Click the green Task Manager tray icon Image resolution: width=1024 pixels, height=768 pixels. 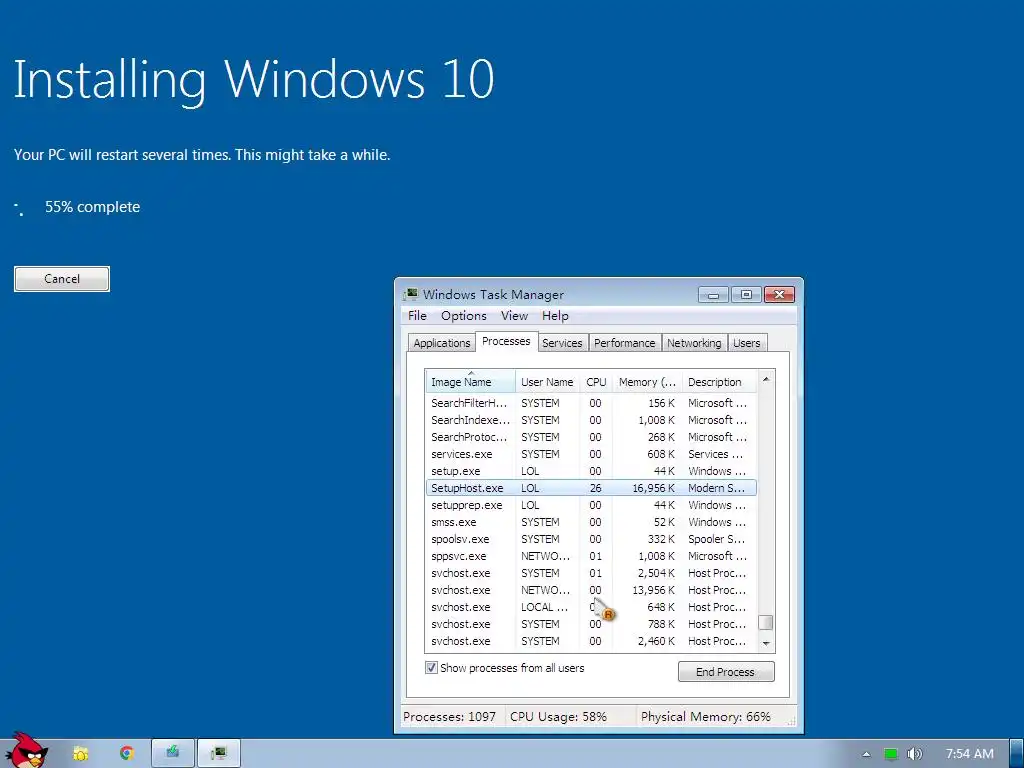tap(890, 754)
